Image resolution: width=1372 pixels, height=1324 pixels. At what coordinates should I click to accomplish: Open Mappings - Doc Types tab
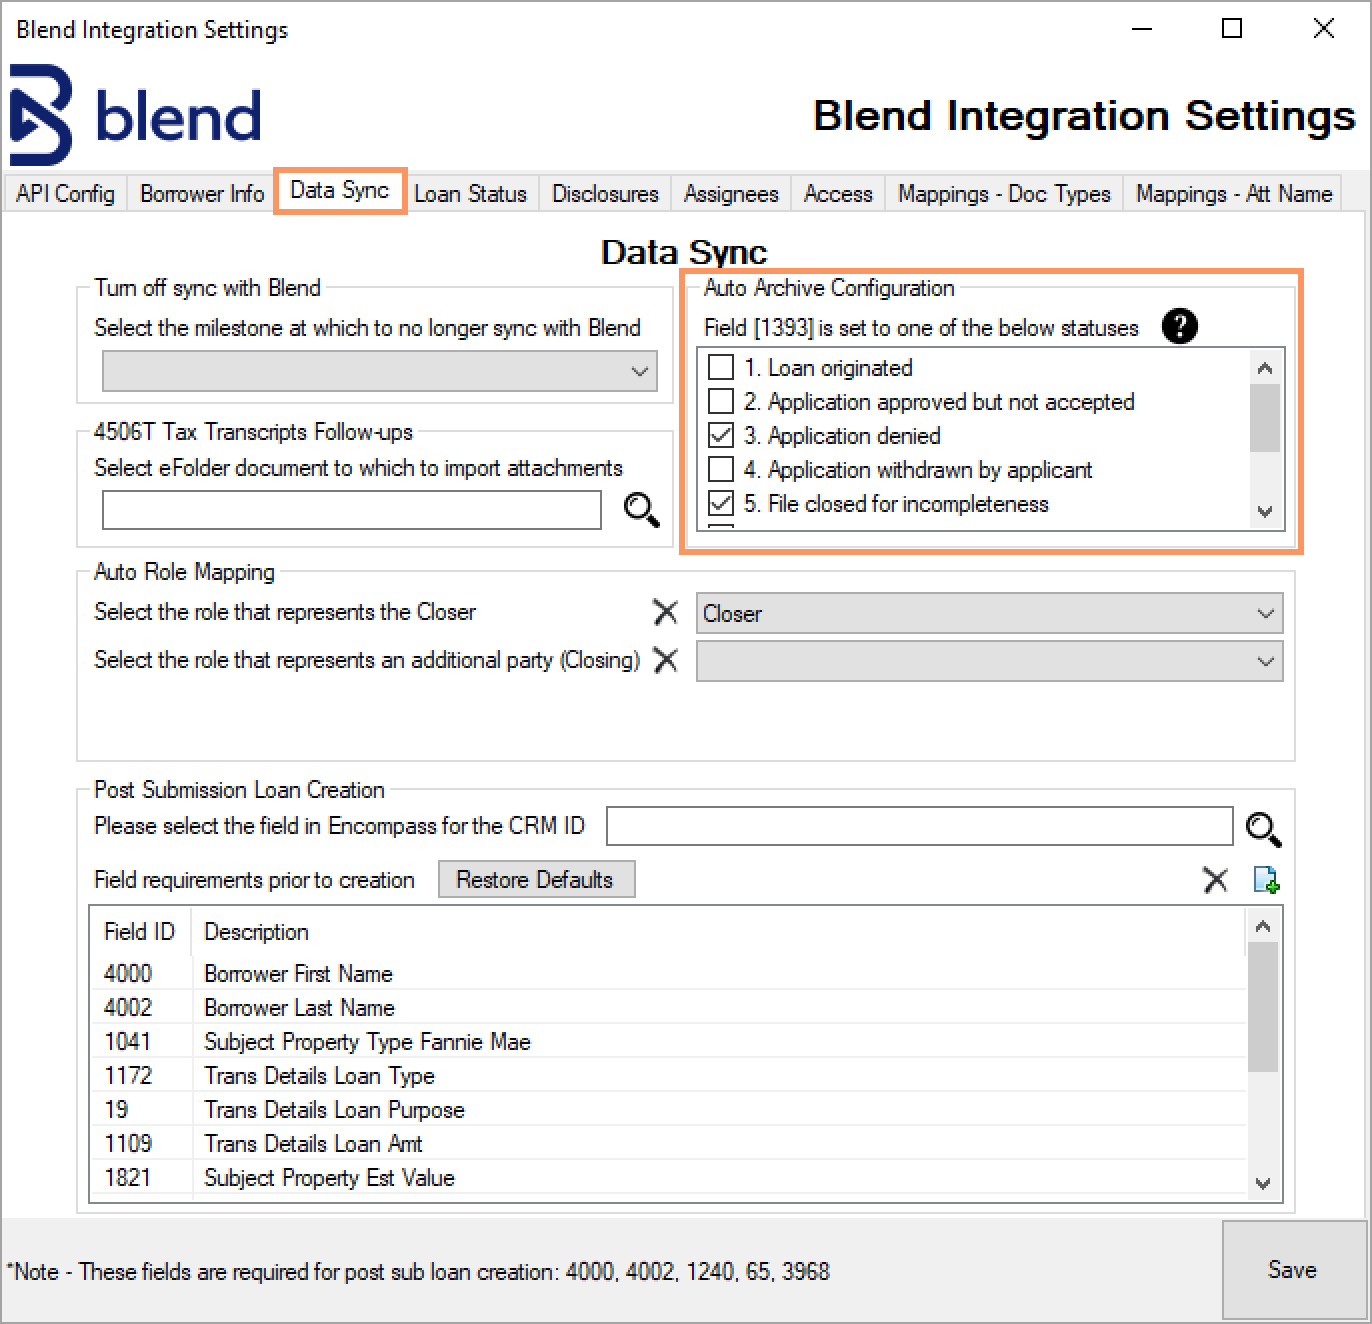(x=1004, y=193)
